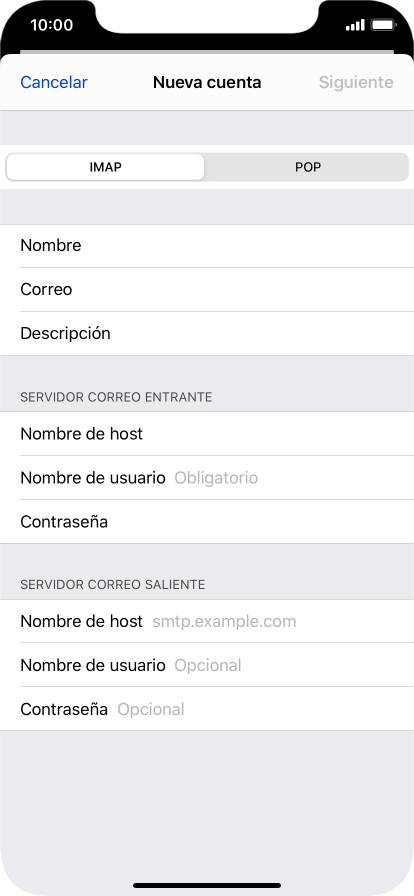Select outgoing Nombre de usuario Opcional field
This screenshot has width=414, height=896.
point(207,665)
